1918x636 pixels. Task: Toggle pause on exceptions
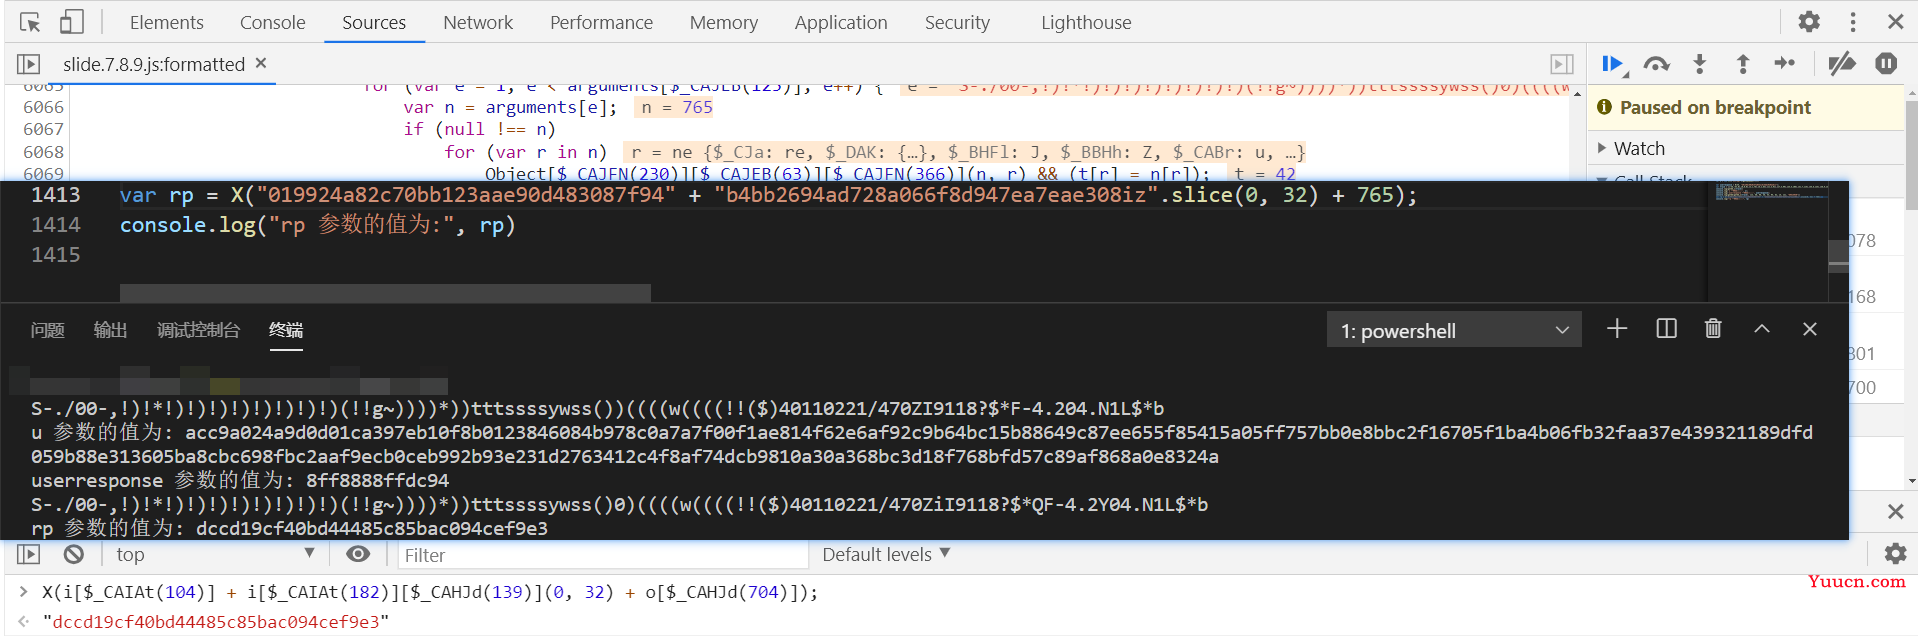pyautogui.click(x=1886, y=64)
